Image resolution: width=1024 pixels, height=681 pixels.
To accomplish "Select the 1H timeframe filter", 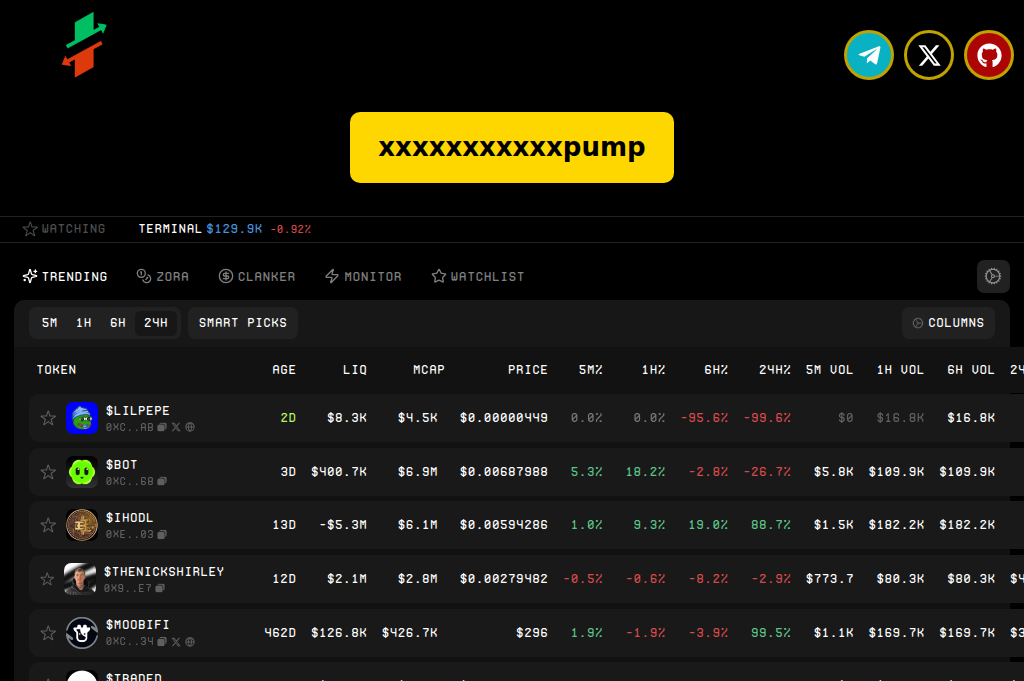I will coord(83,322).
